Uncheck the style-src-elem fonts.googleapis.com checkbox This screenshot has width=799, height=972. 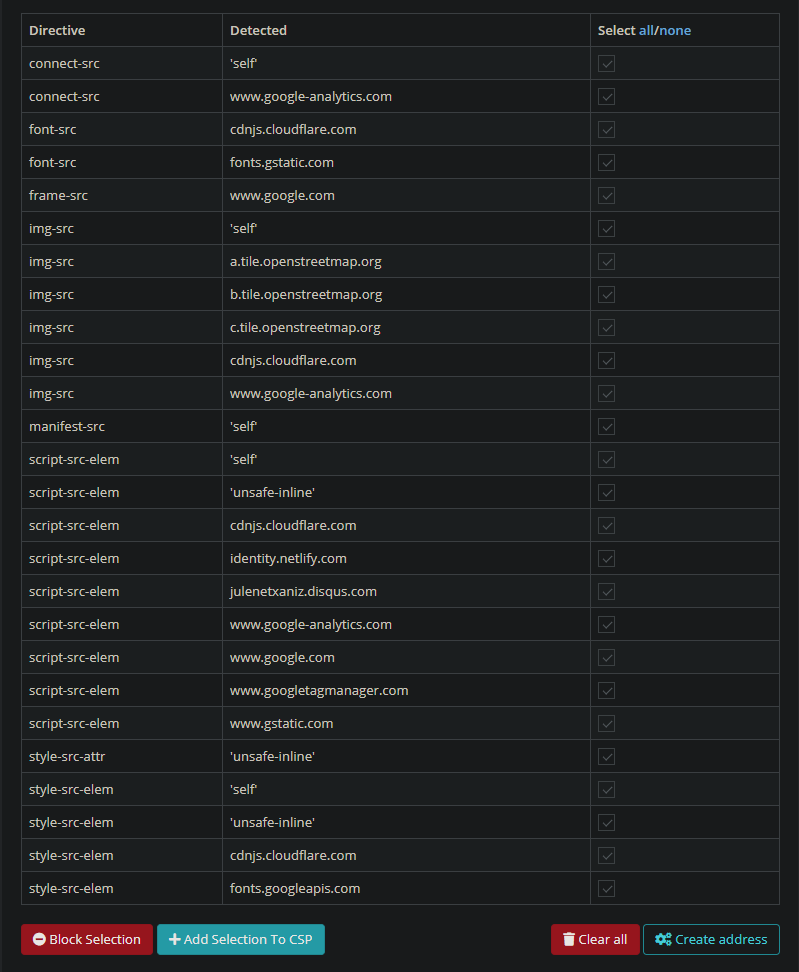pos(606,888)
